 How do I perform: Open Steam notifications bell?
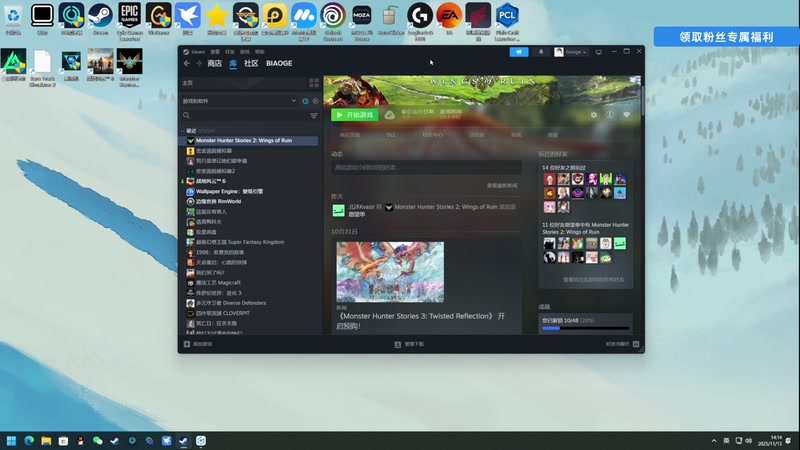[x=541, y=52]
